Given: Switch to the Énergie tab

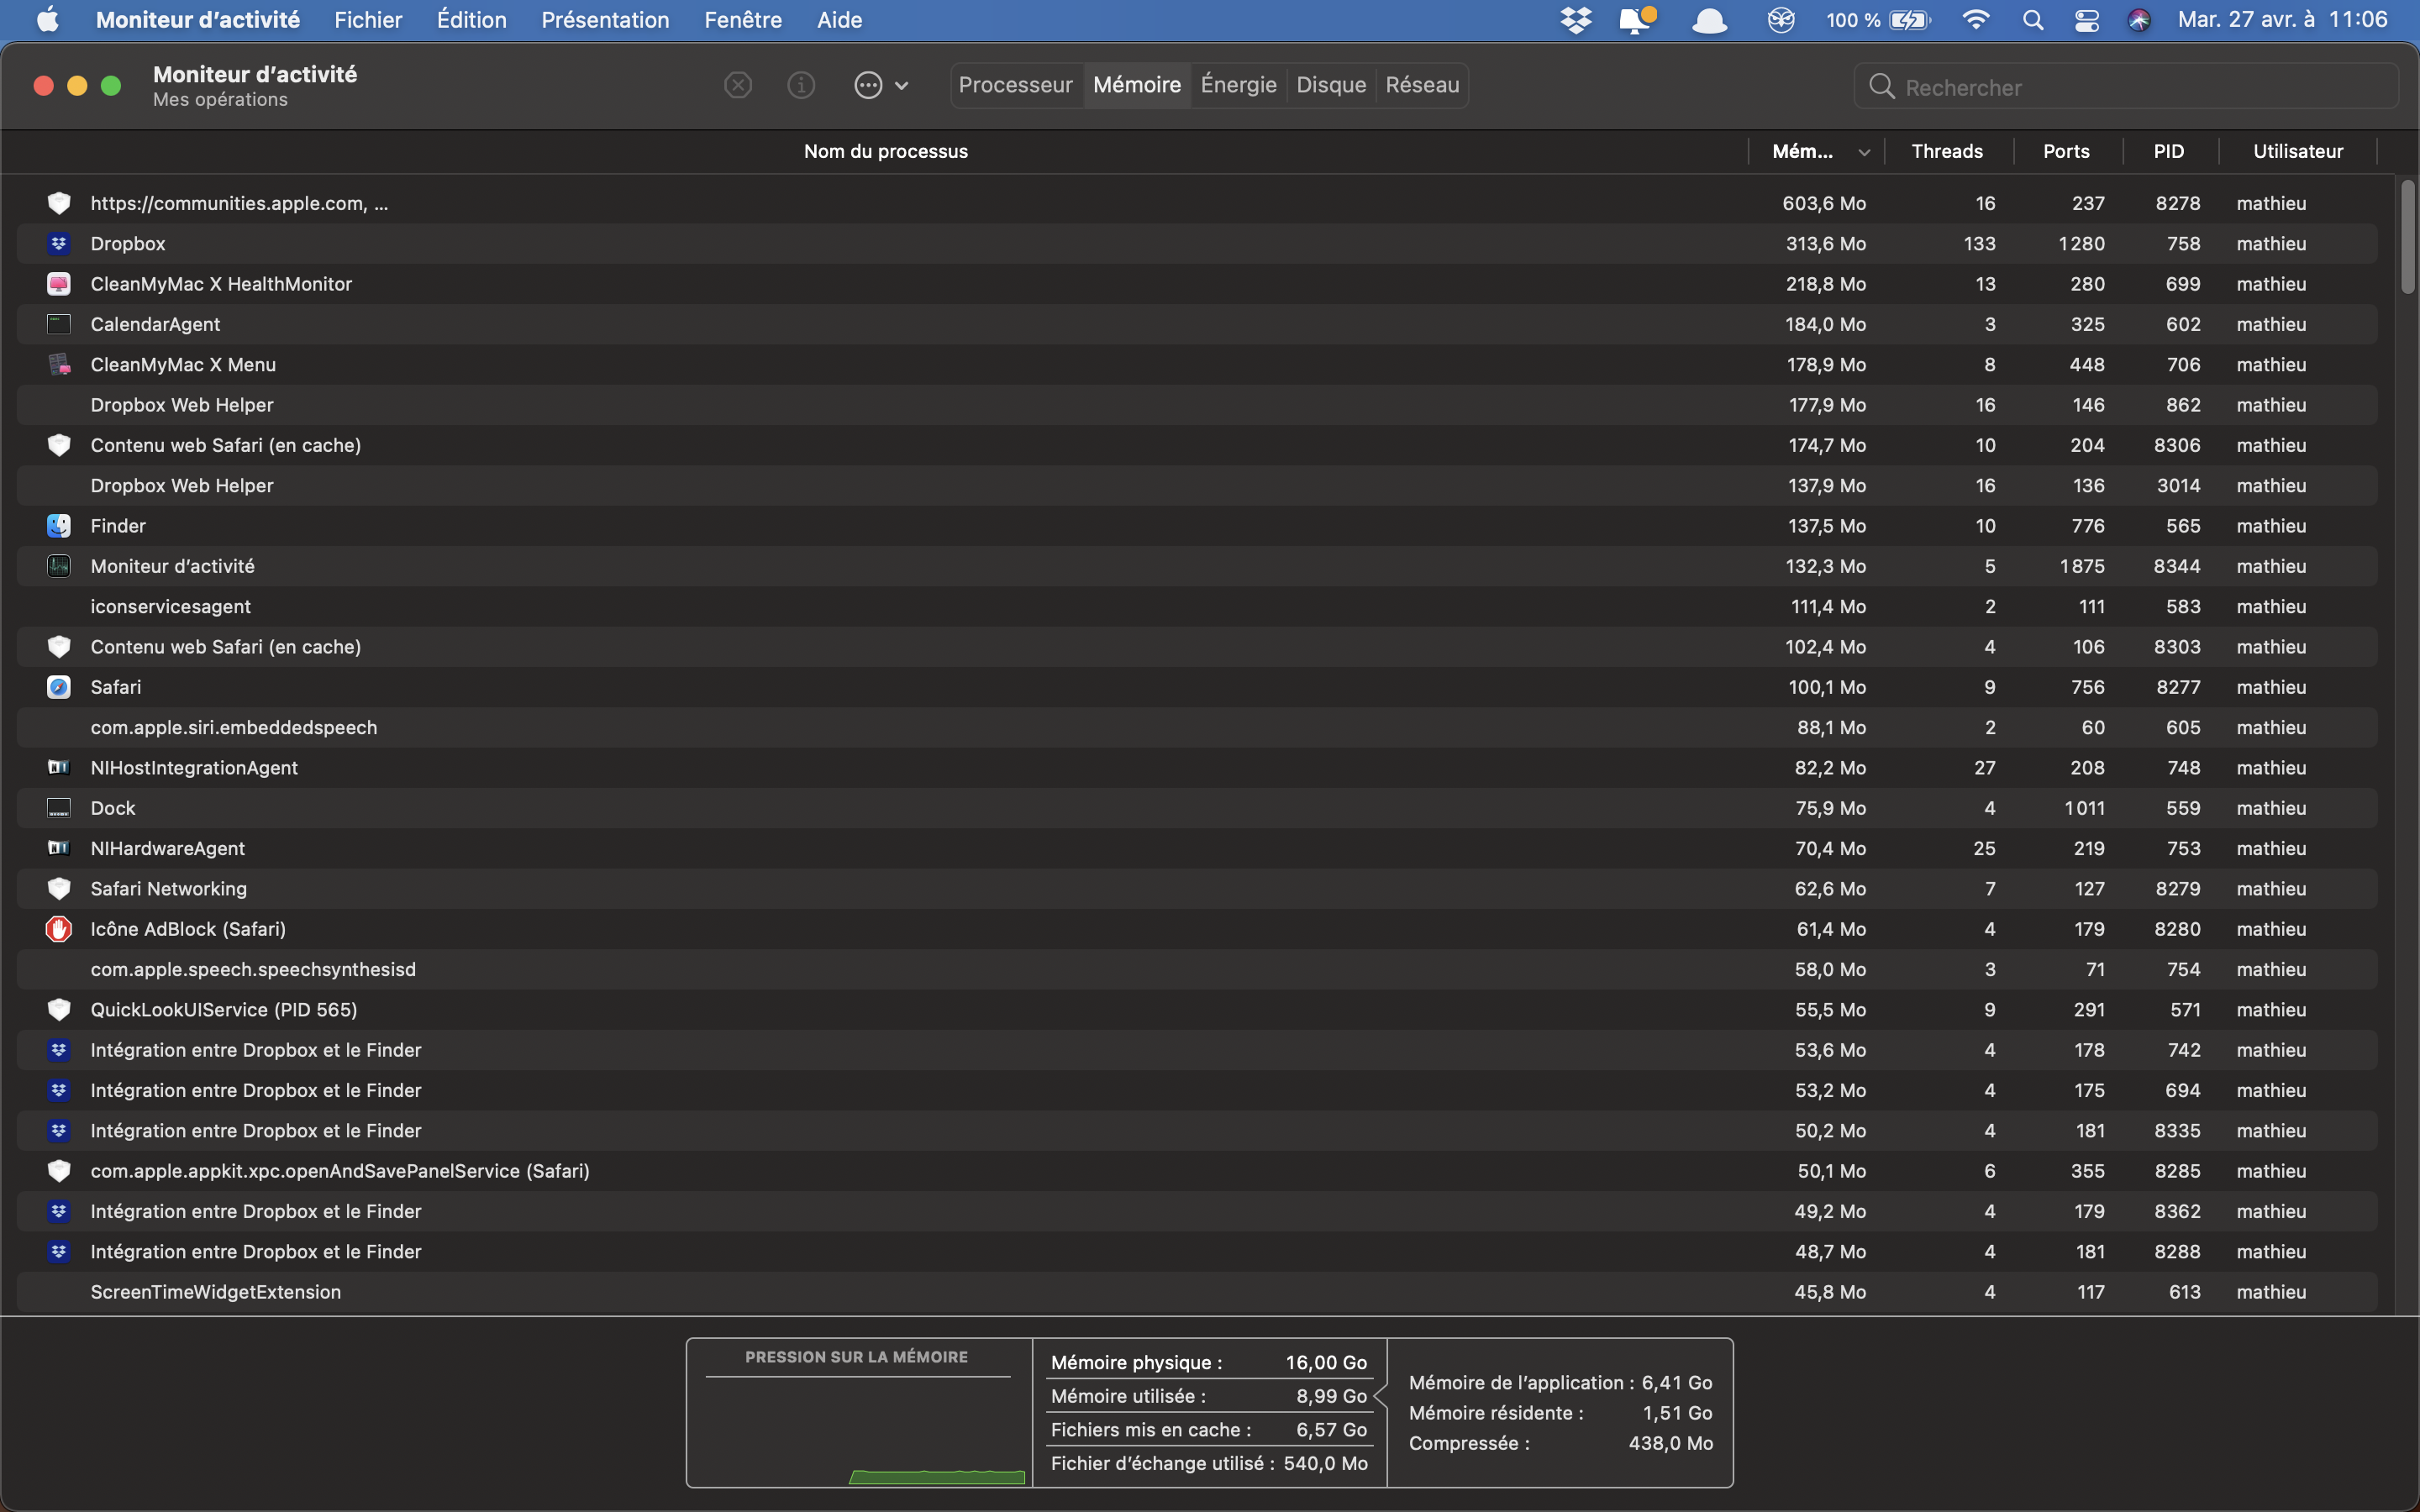Looking at the screenshot, I should pyautogui.click(x=1238, y=85).
